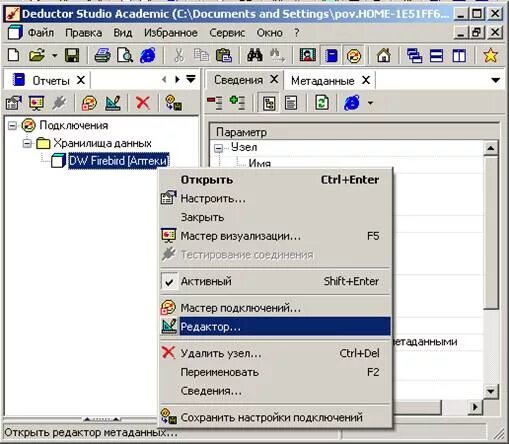Click the Connection wizard icon in panel toolbar
The image size is (509, 444).
(89, 103)
